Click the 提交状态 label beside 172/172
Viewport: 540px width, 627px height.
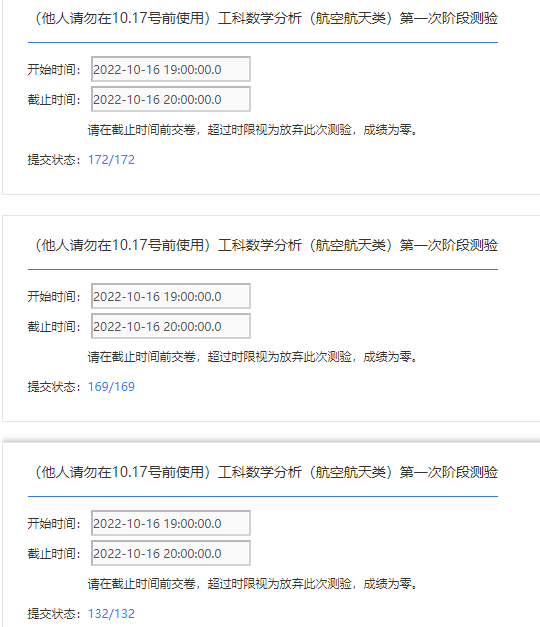tap(54, 160)
